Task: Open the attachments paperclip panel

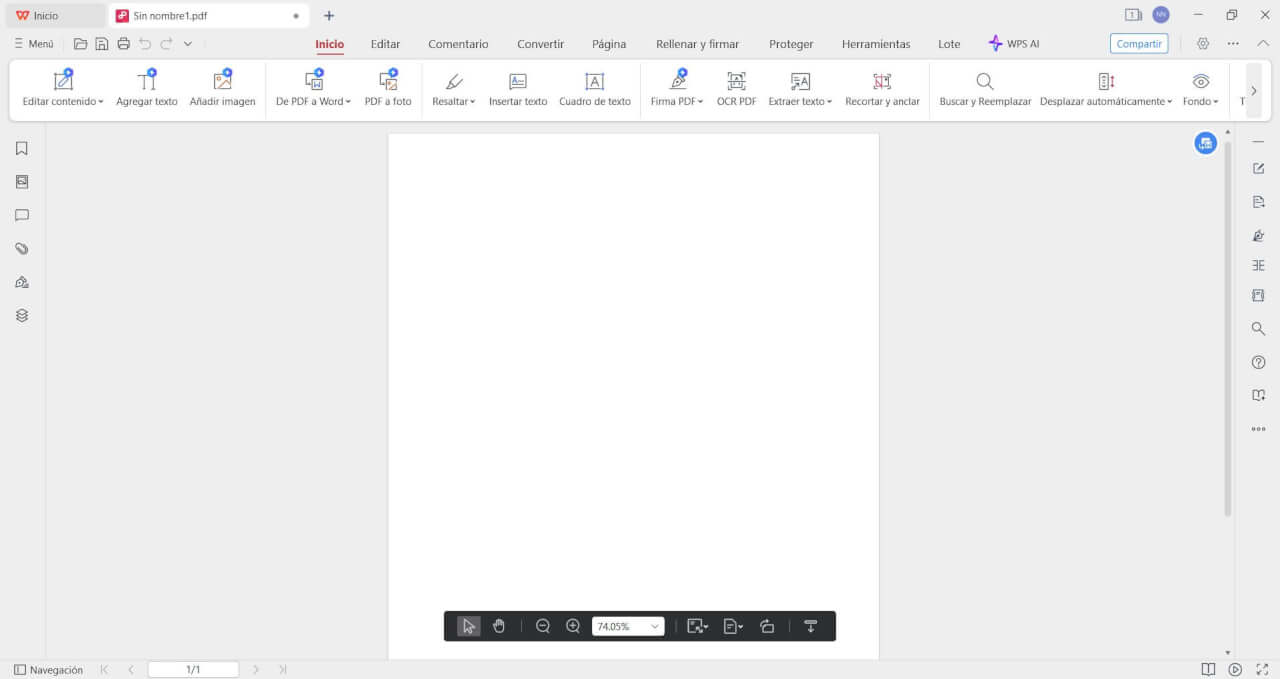Action: [22, 249]
